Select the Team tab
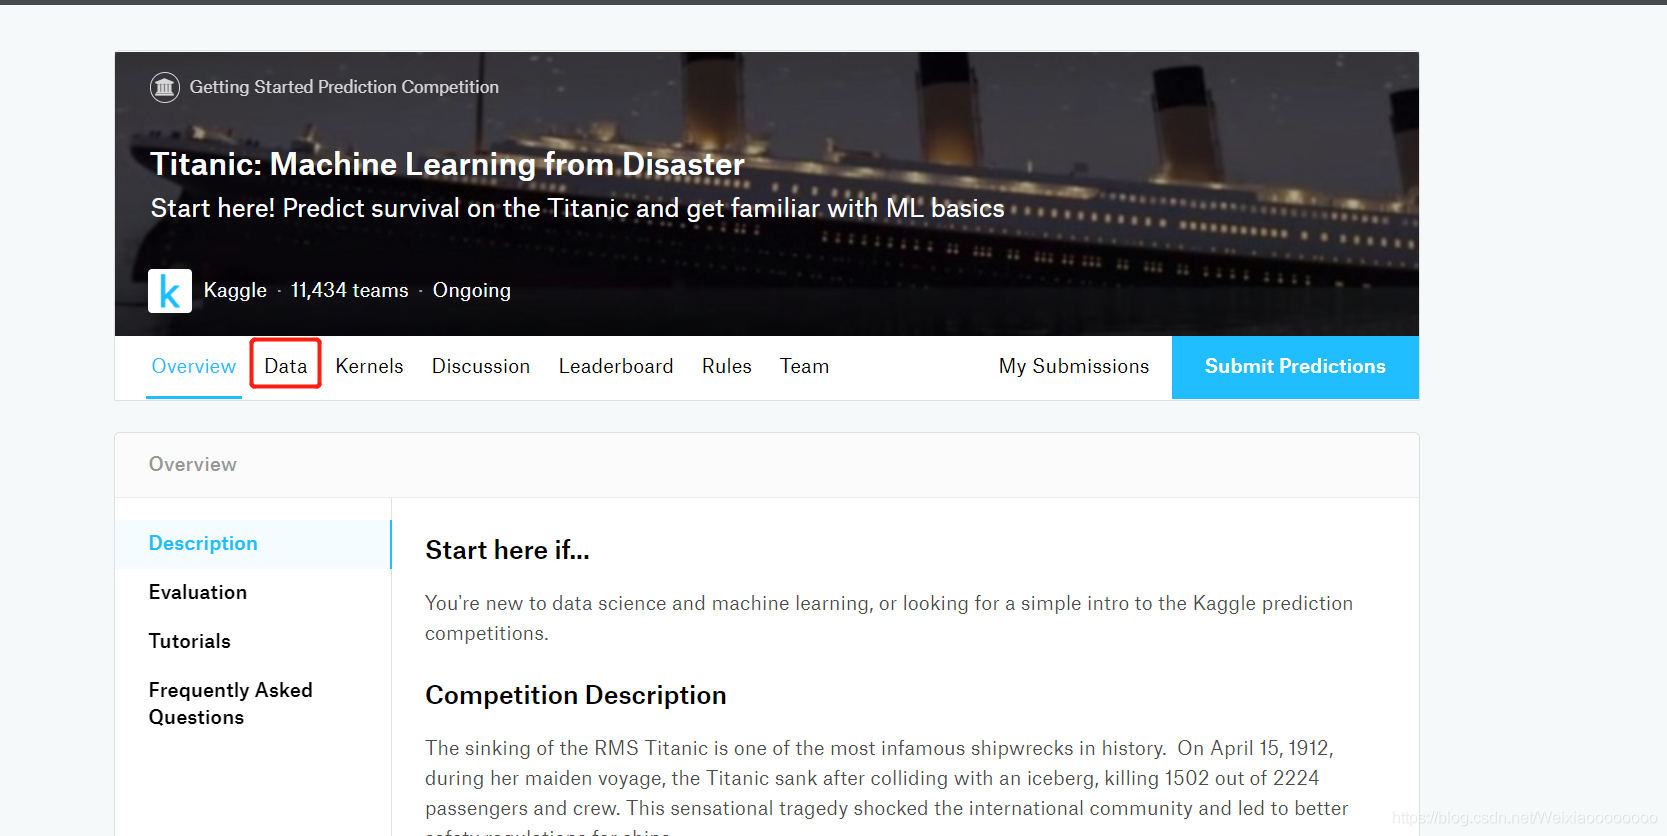 (805, 366)
